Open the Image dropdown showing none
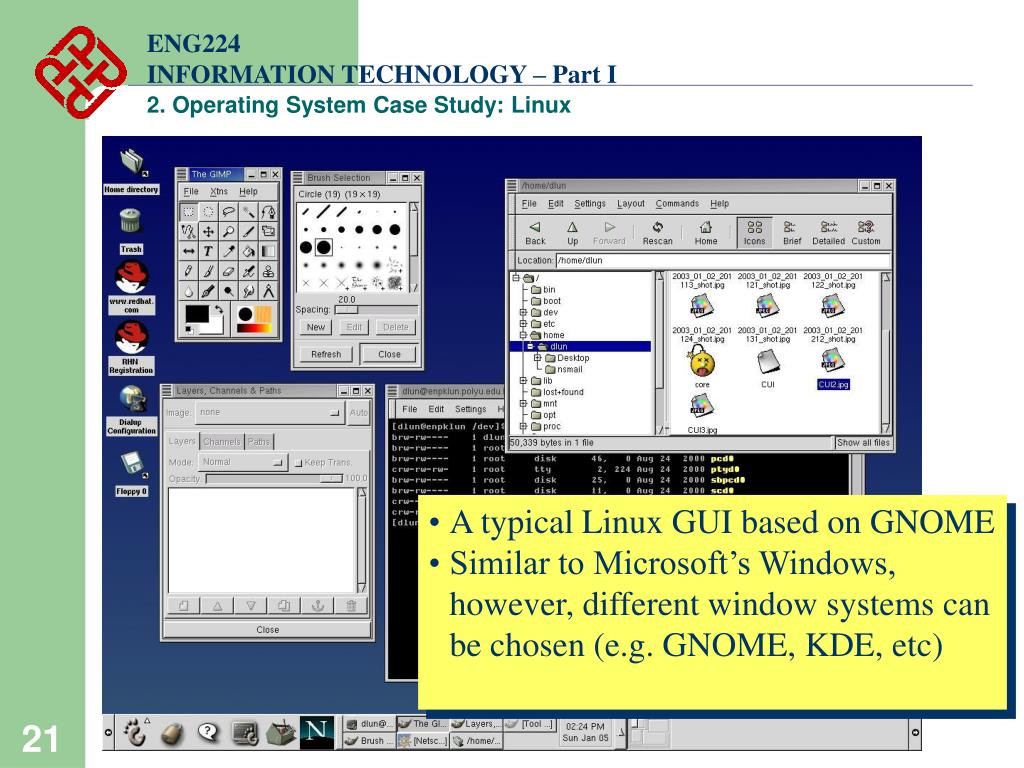The width and height of the screenshot is (1024, 768). 270,413
